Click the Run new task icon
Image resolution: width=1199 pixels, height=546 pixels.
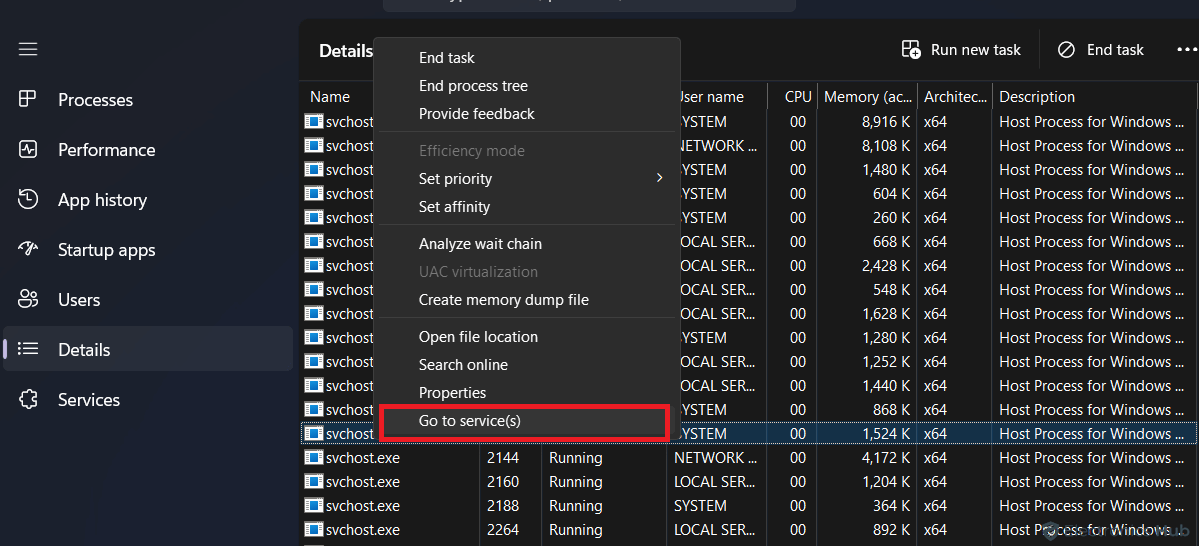pos(911,50)
